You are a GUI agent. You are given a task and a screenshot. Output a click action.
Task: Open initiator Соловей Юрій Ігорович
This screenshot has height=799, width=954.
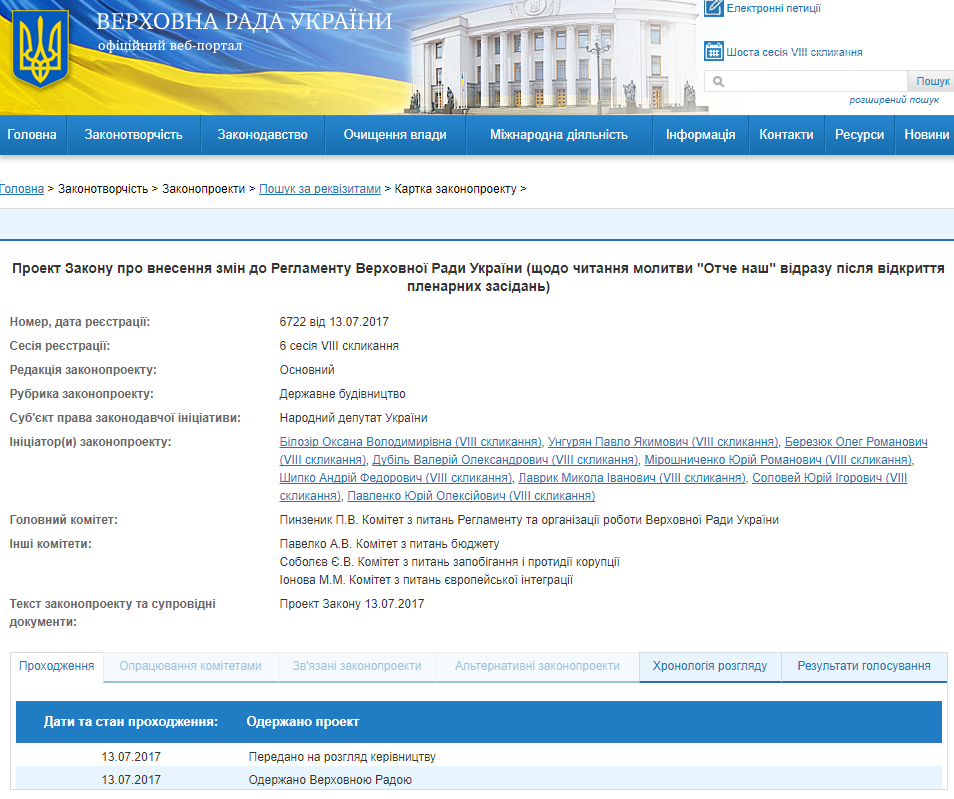[x=829, y=478]
